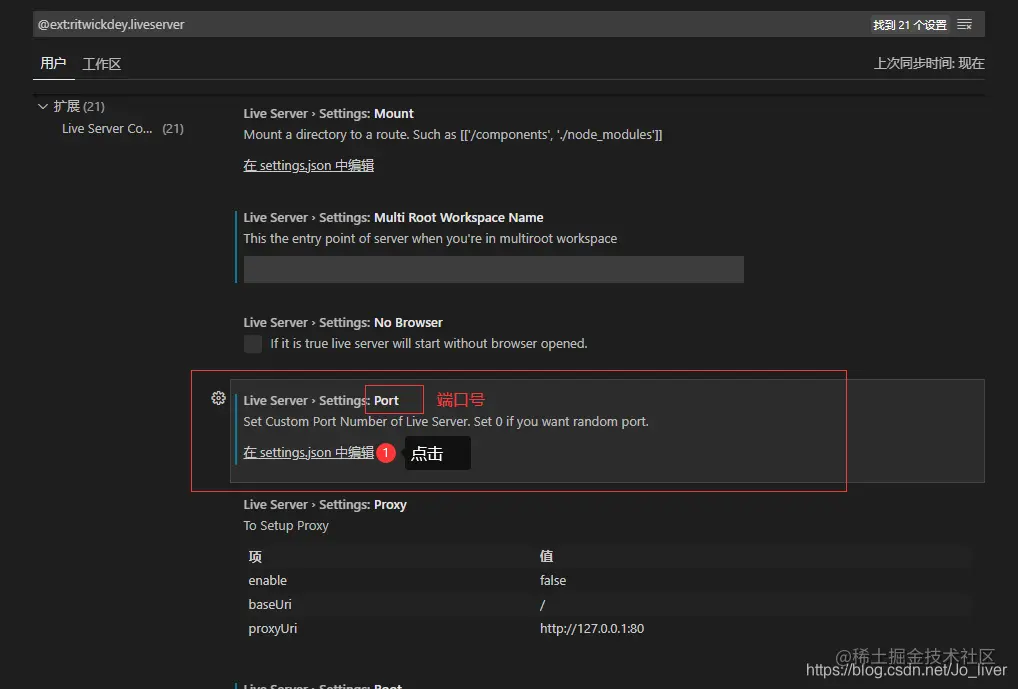Select Live Server Co... (21) tree entry
The width and height of the screenshot is (1018, 689).
coord(123,129)
